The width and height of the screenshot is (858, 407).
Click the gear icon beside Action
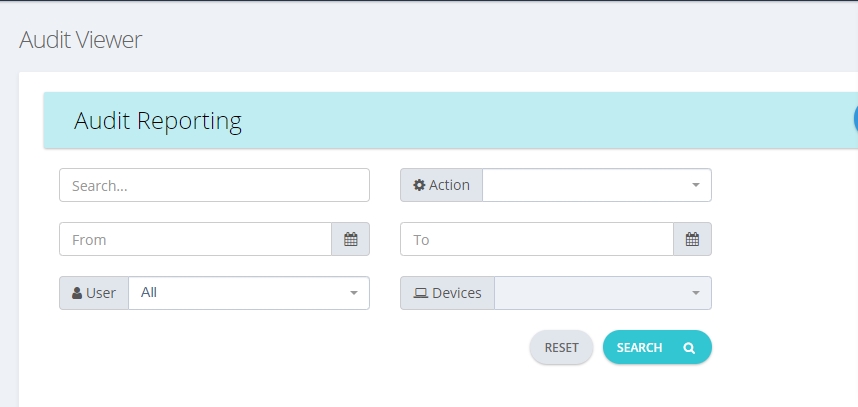[x=419, y=185]
